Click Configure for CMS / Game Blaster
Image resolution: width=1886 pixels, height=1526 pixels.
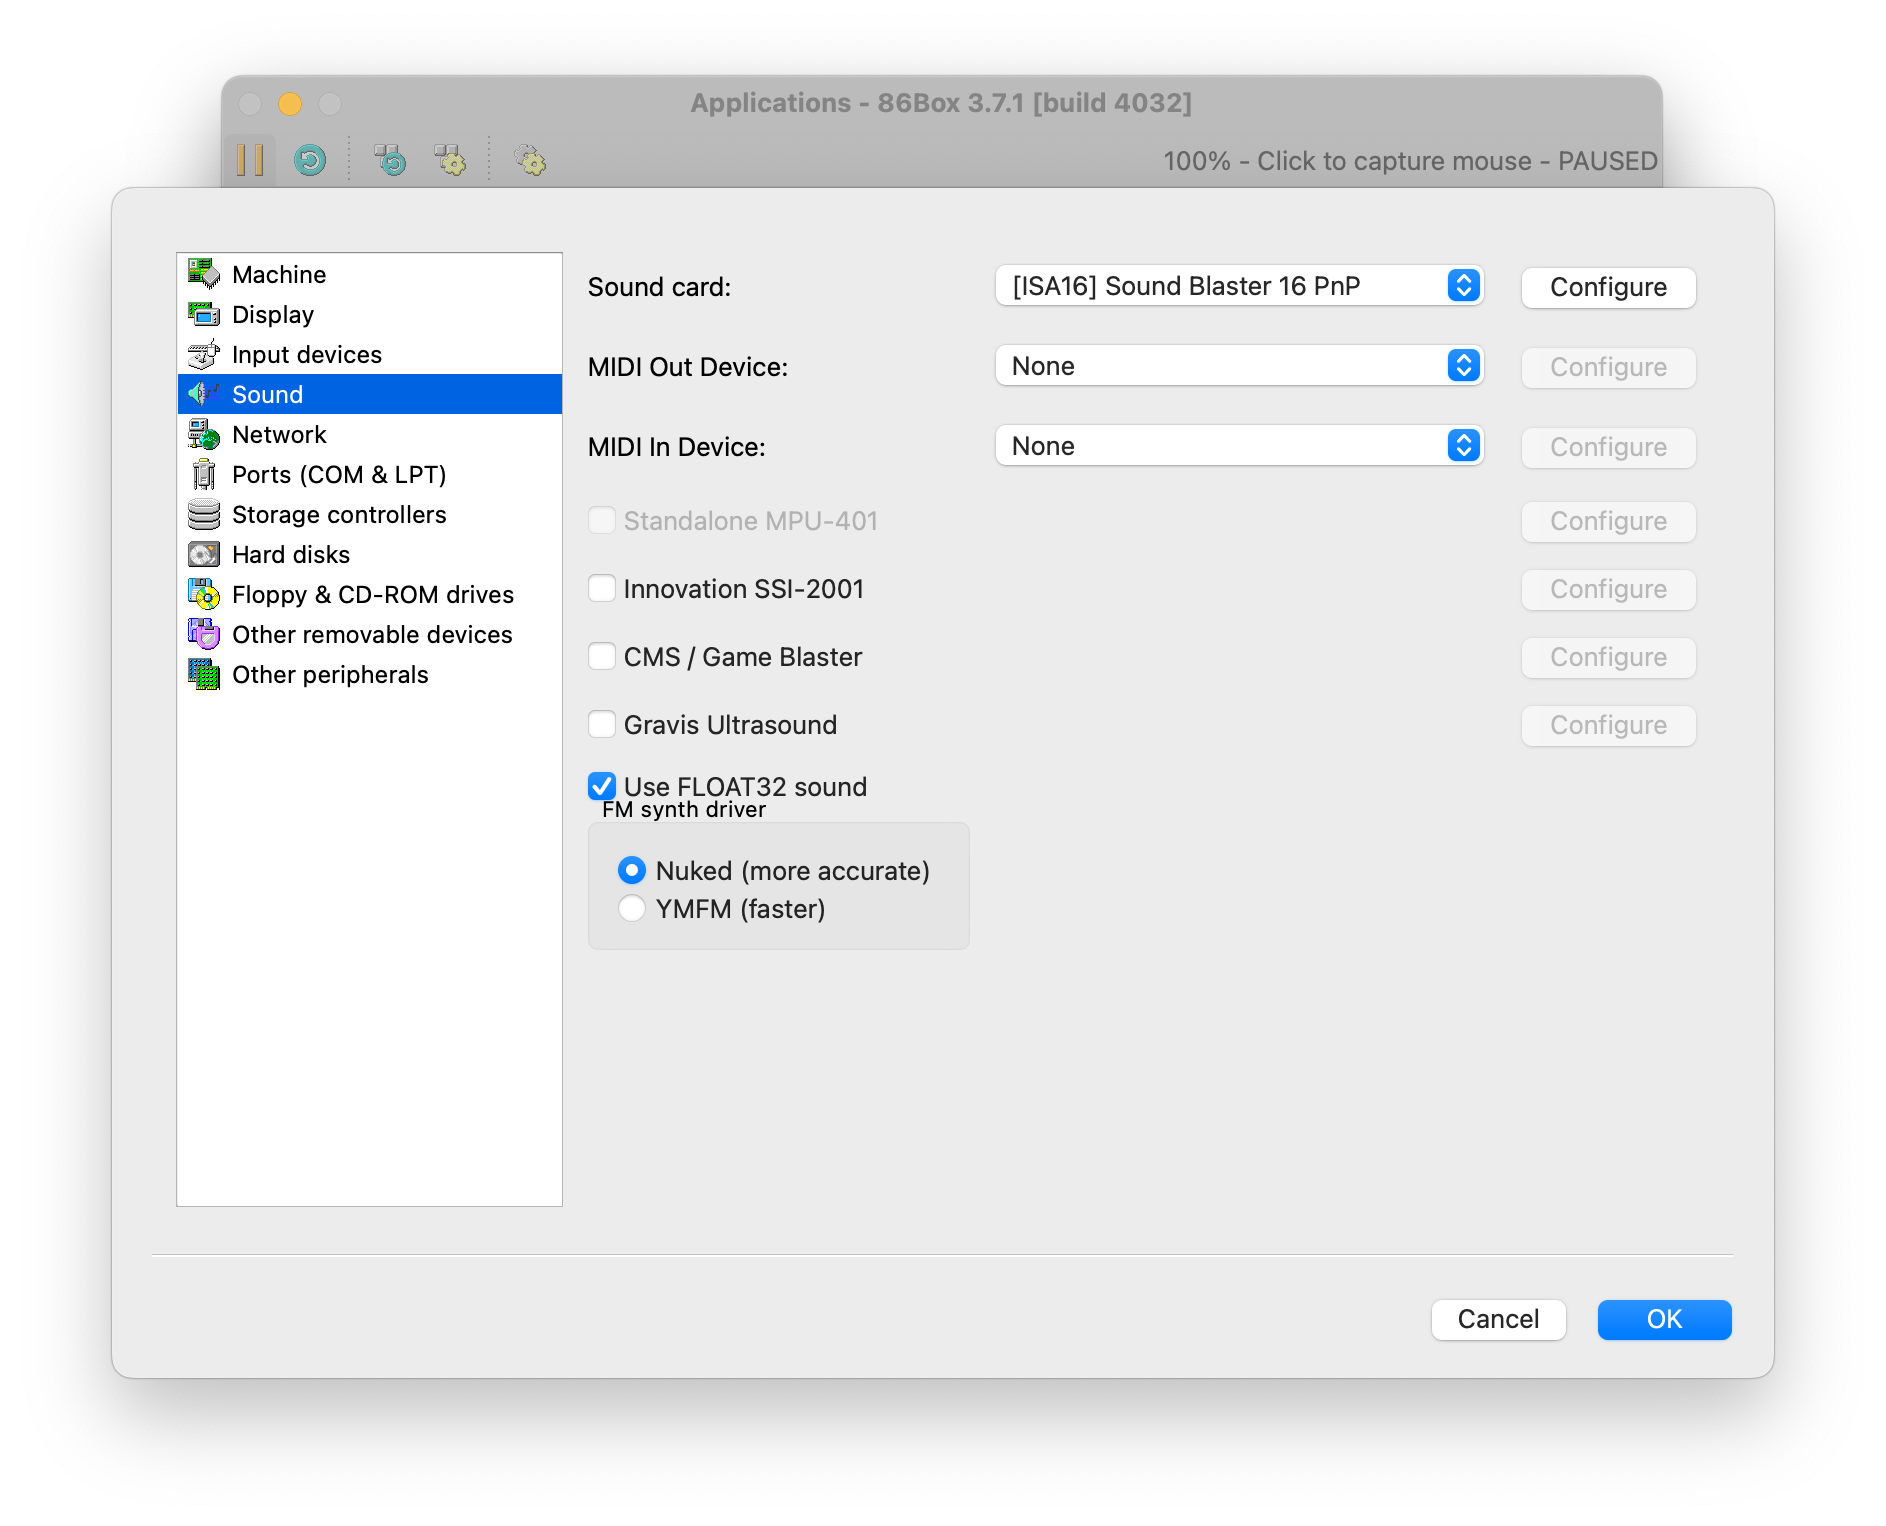tap(1608, 657)
